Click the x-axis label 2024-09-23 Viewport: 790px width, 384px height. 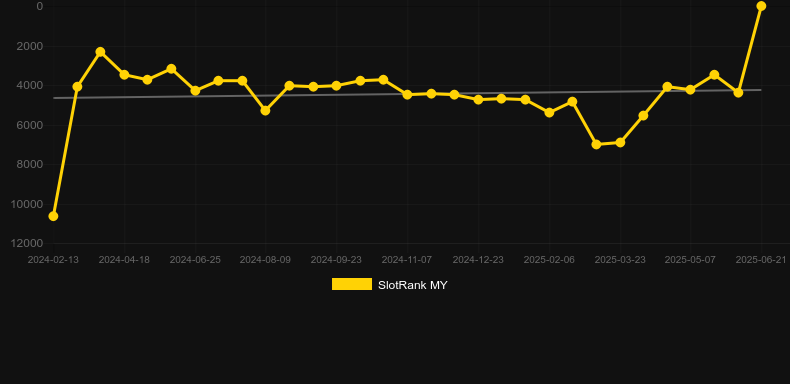336,260
